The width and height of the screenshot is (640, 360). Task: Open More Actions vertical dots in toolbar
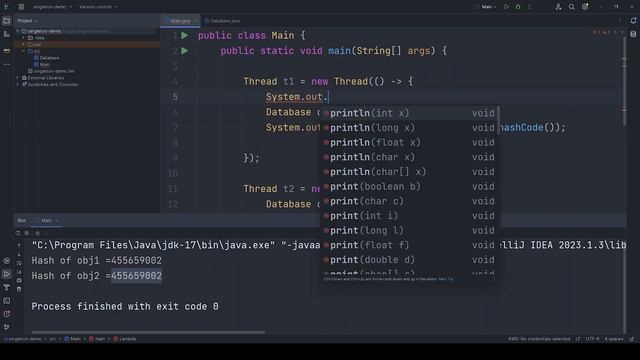point(529,7)
